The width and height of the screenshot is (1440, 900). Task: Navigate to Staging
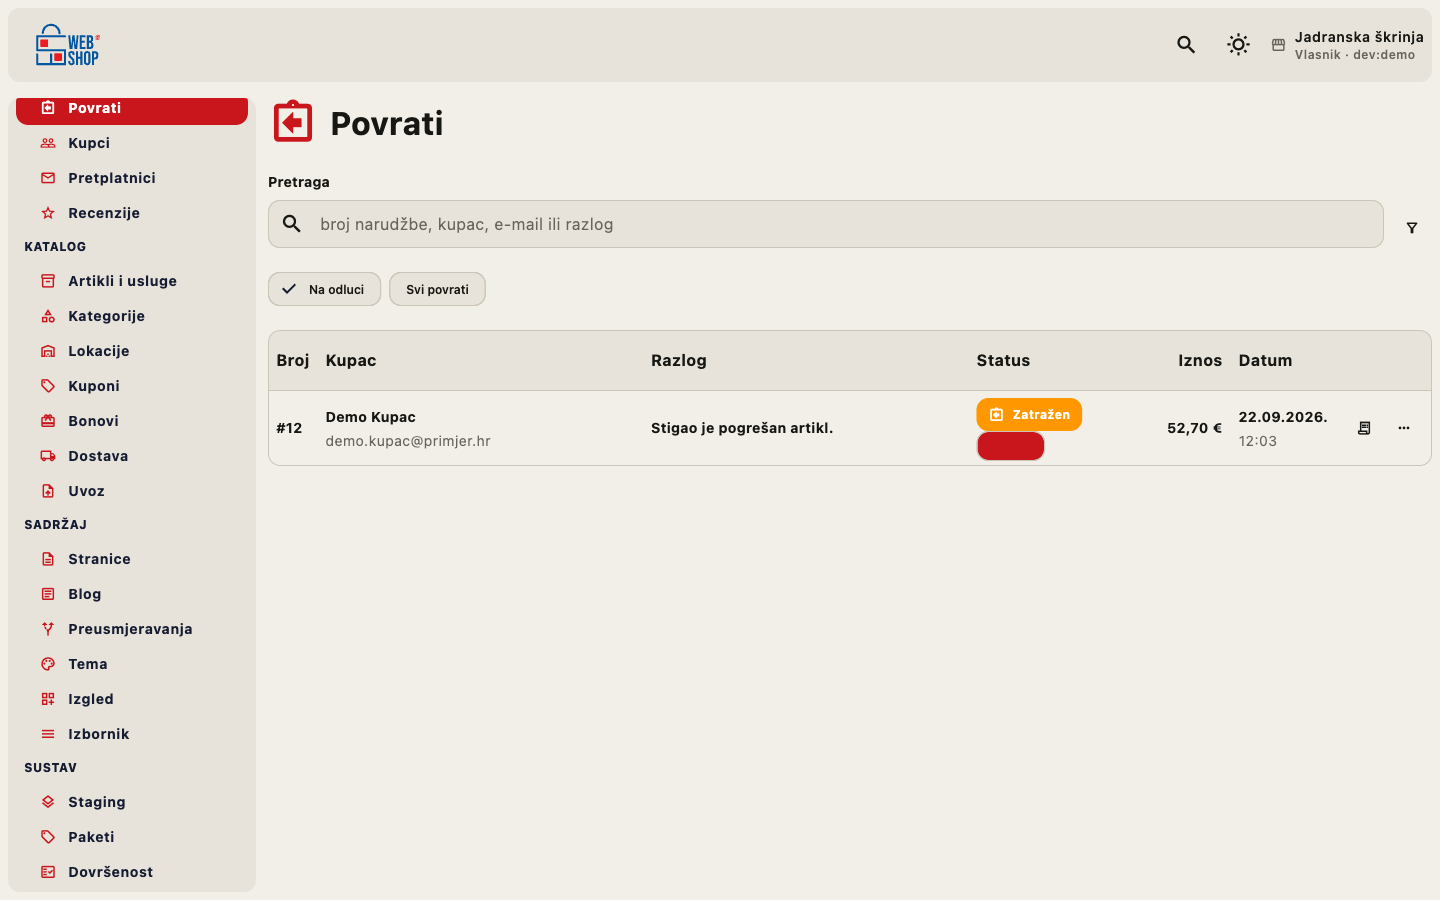tap(132, 802)
